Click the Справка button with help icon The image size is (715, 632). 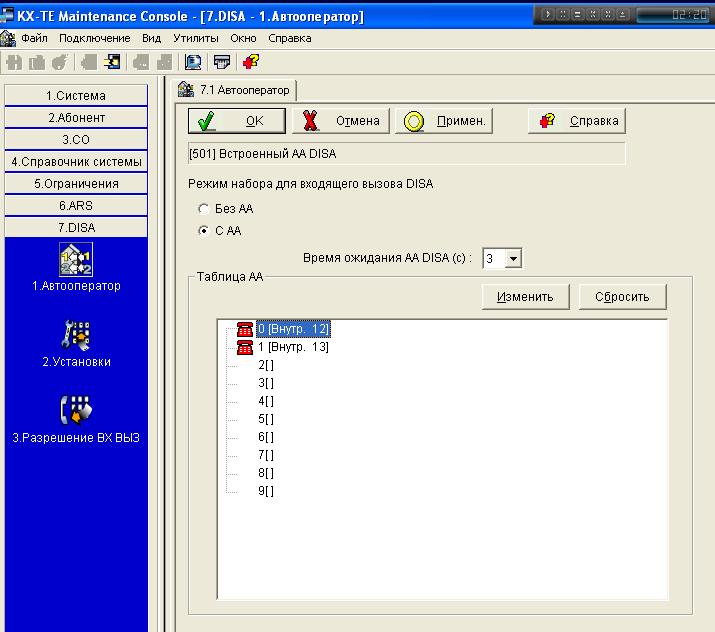click(577, 121)
